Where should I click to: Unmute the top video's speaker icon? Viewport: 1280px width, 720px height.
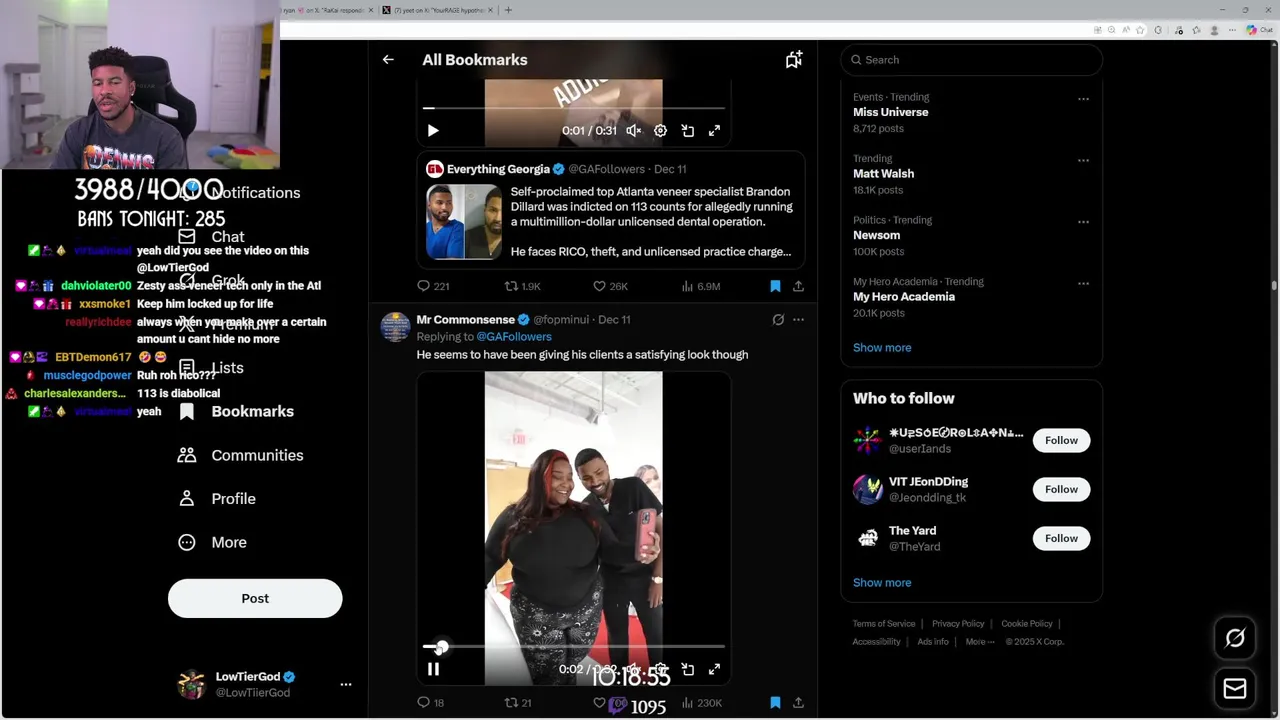coord(633,131)
